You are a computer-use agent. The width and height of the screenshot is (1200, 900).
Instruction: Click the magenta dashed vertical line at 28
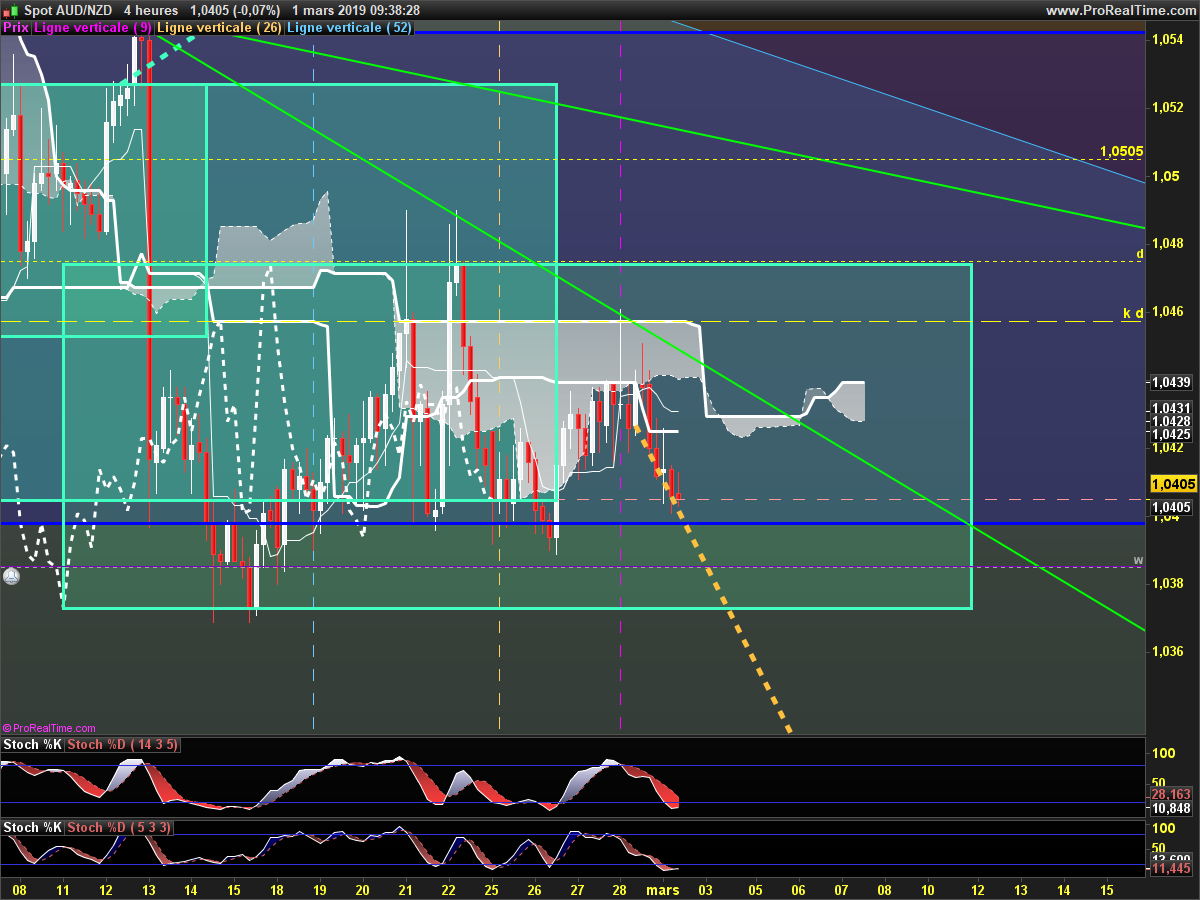(x=621, y=380)
